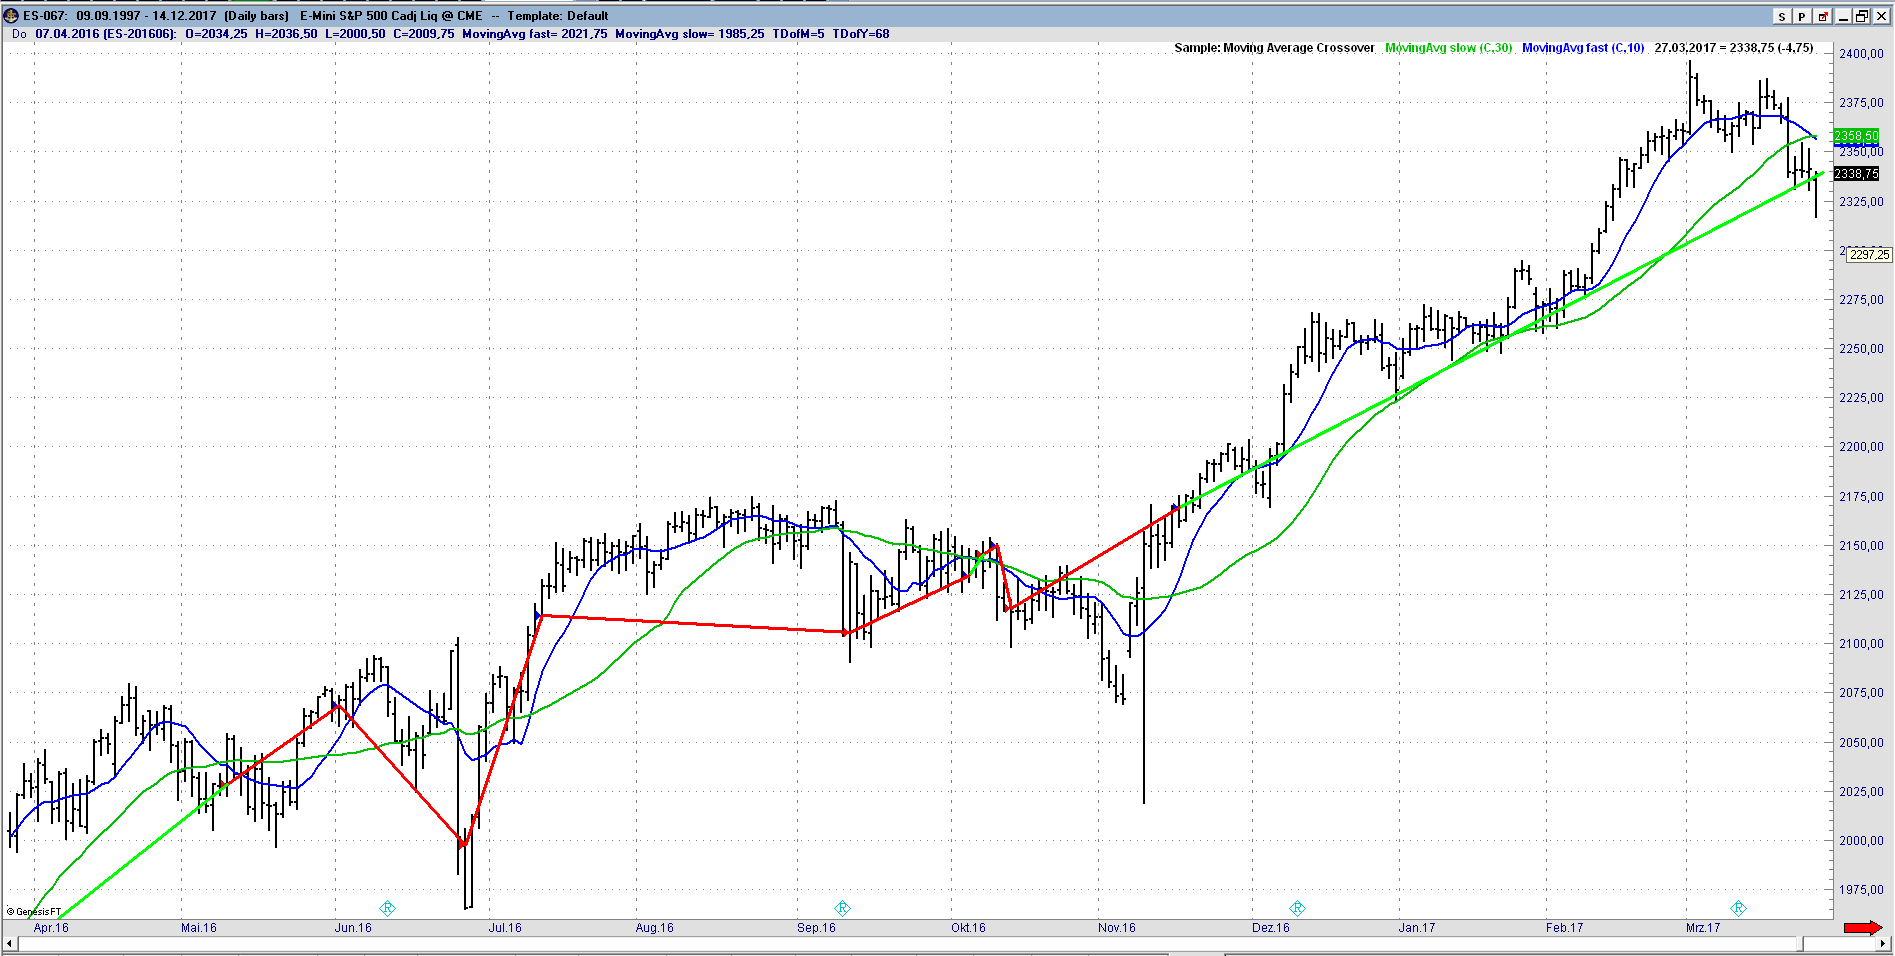This screenshot has height=956, width=1895.
Task: Detach chart with the red arrow pop-out icon
Action: (1823, 16)
